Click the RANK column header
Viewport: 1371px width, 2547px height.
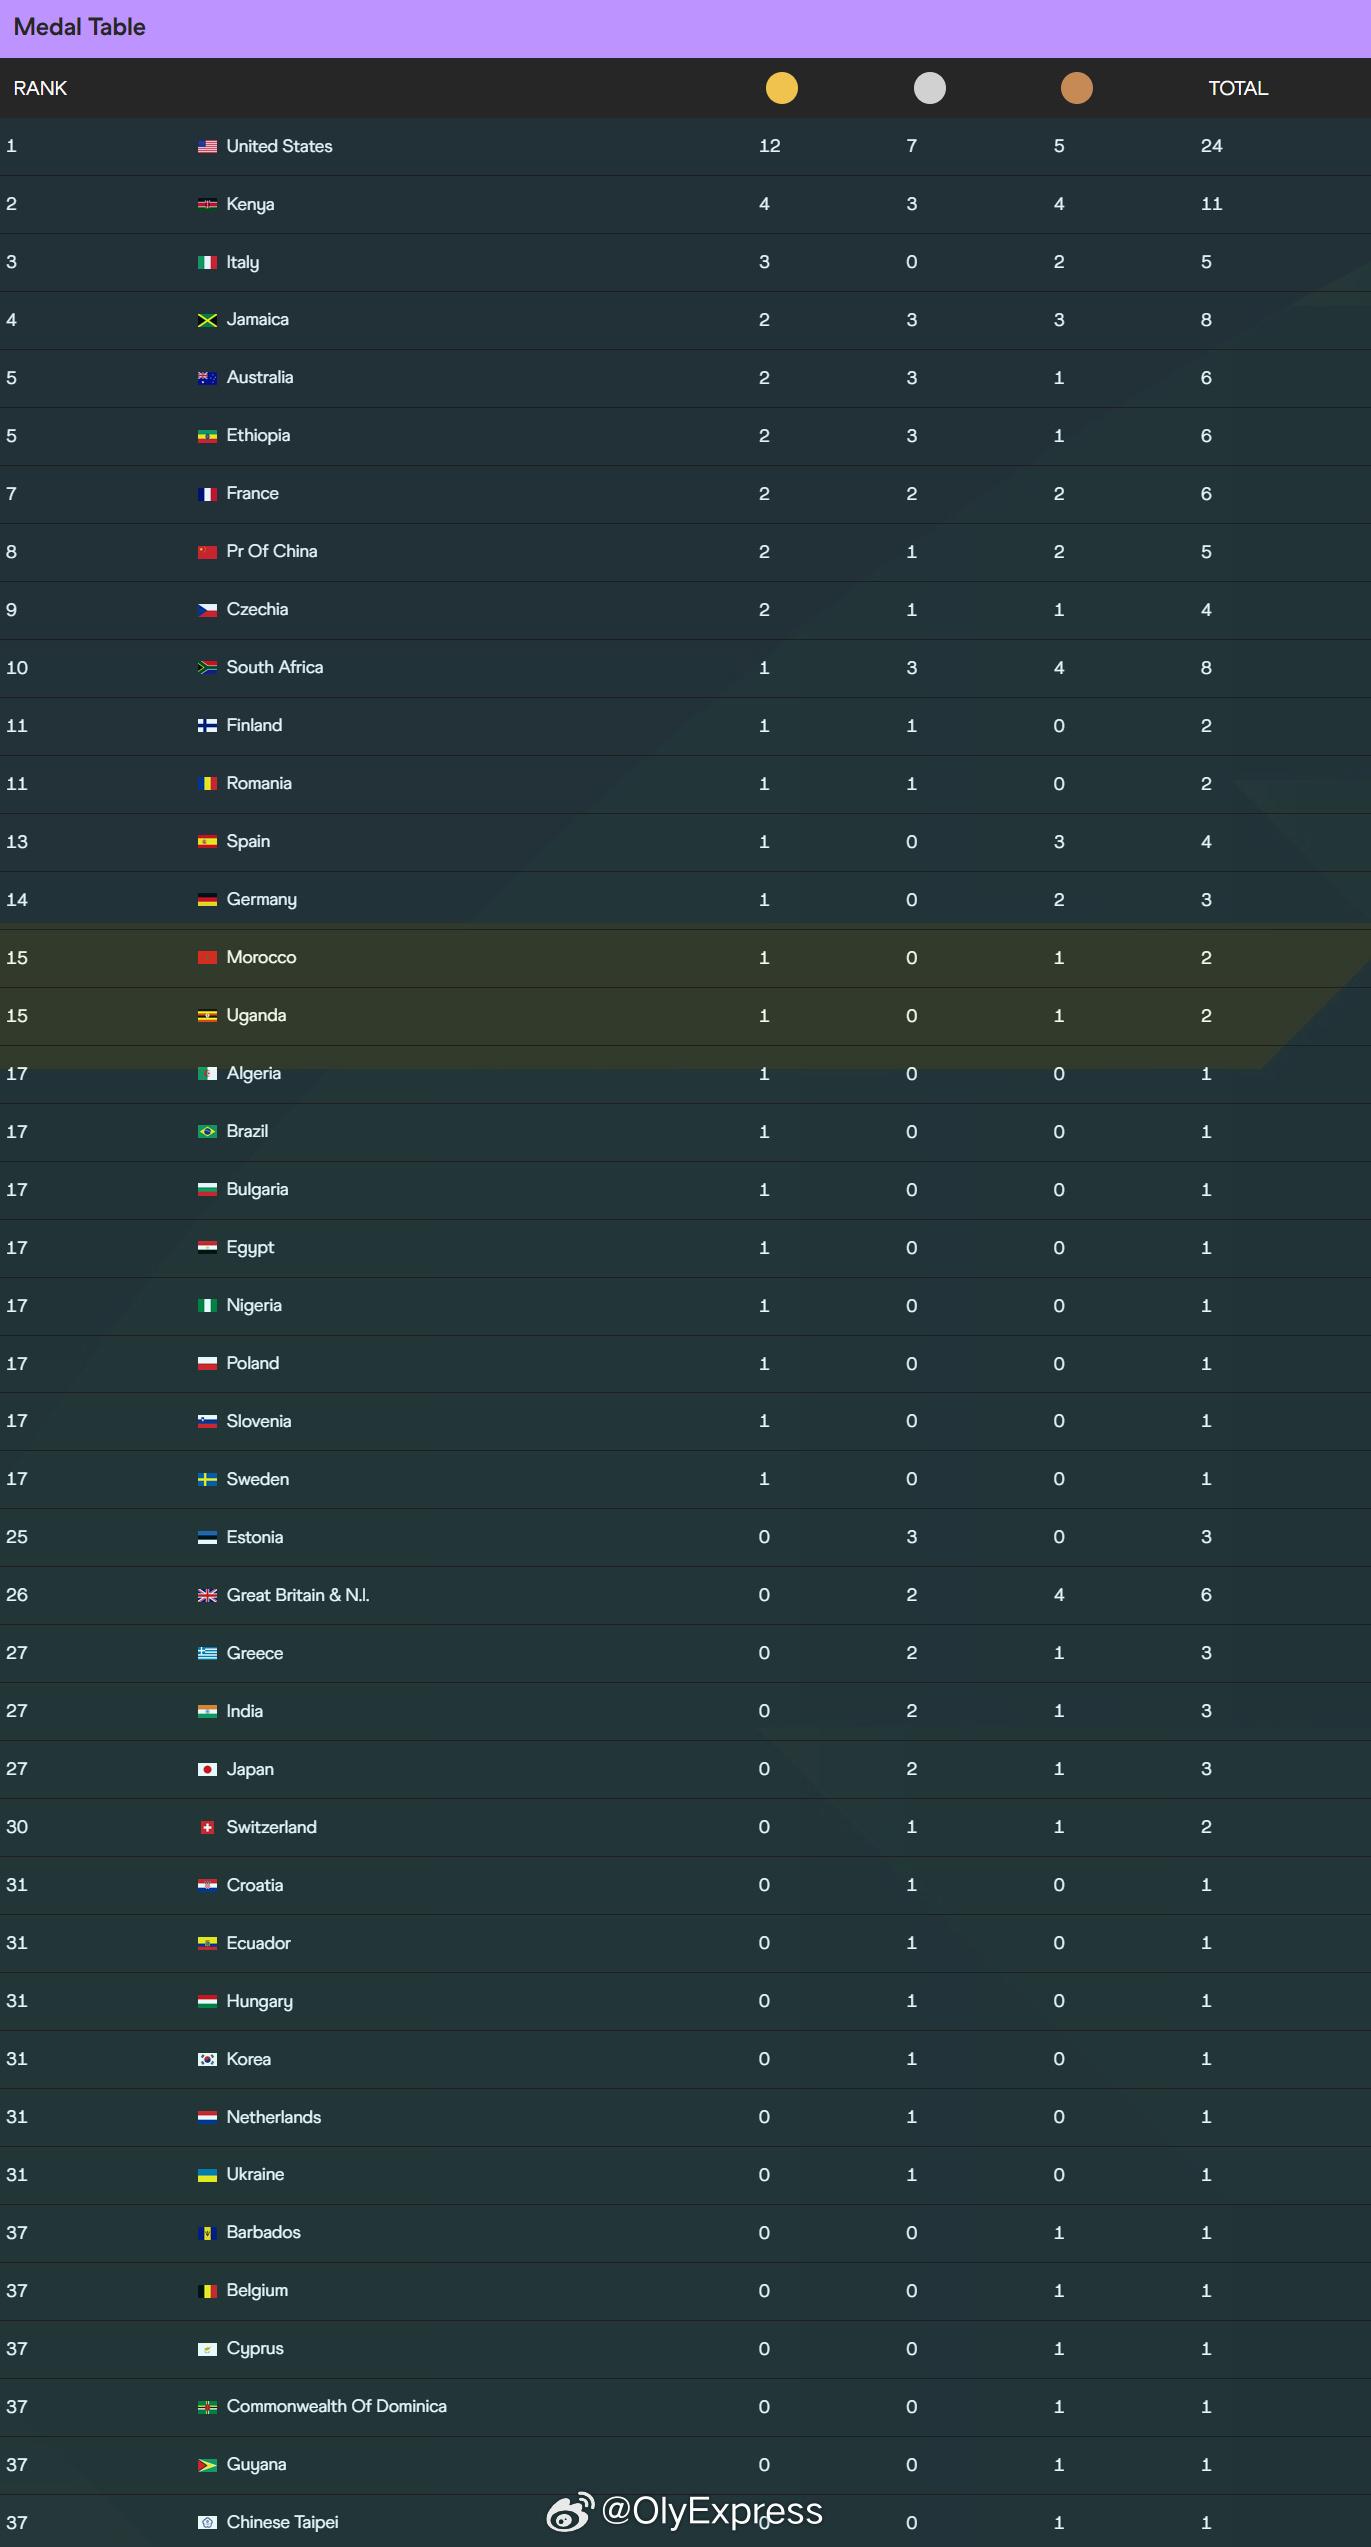pyautogui.click(x=40, y=88)
